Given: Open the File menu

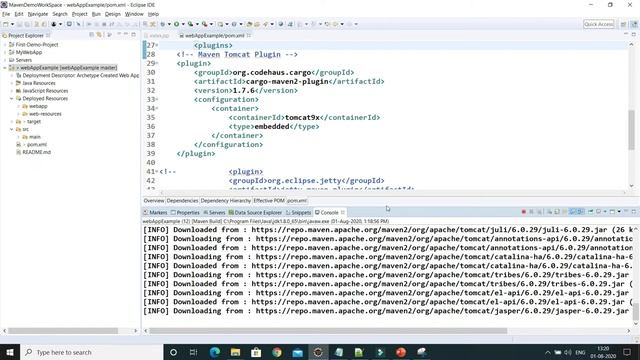Looking at the screenshot, I should coord(6,14).
